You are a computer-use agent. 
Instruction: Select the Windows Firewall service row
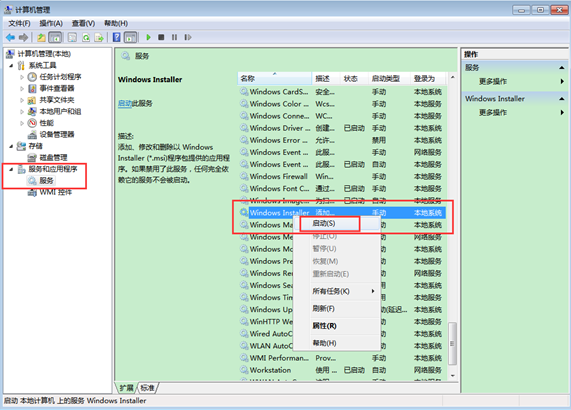(342, 177)
